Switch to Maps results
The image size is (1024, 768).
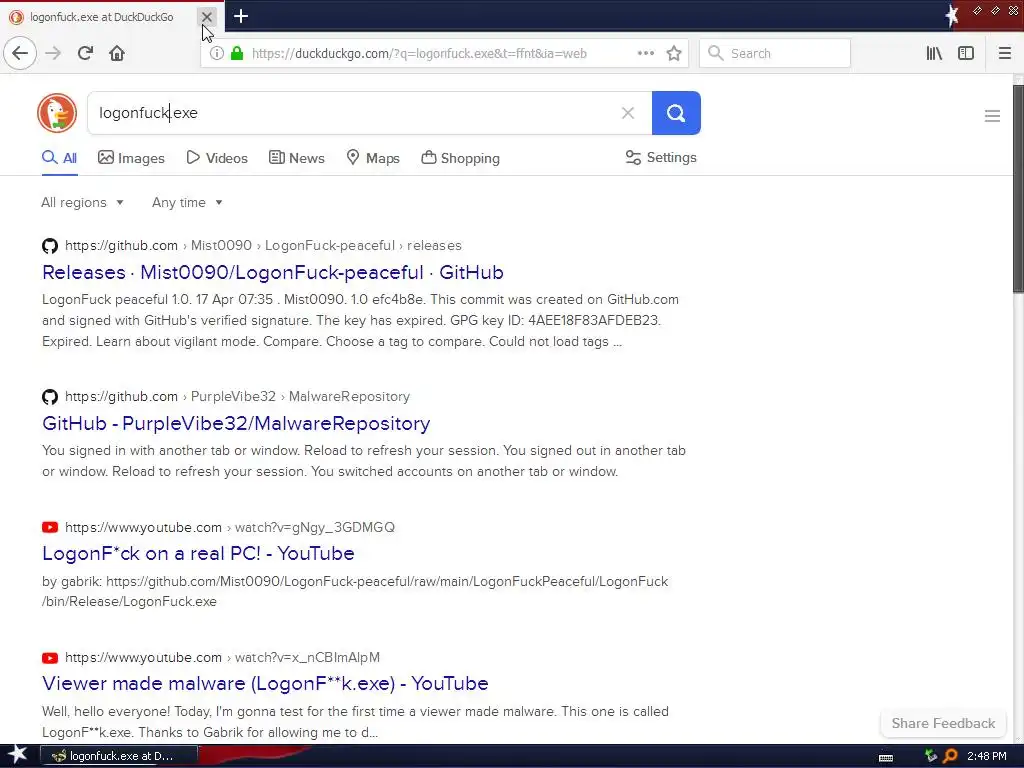pyautogui.click(x=373, y=158)
